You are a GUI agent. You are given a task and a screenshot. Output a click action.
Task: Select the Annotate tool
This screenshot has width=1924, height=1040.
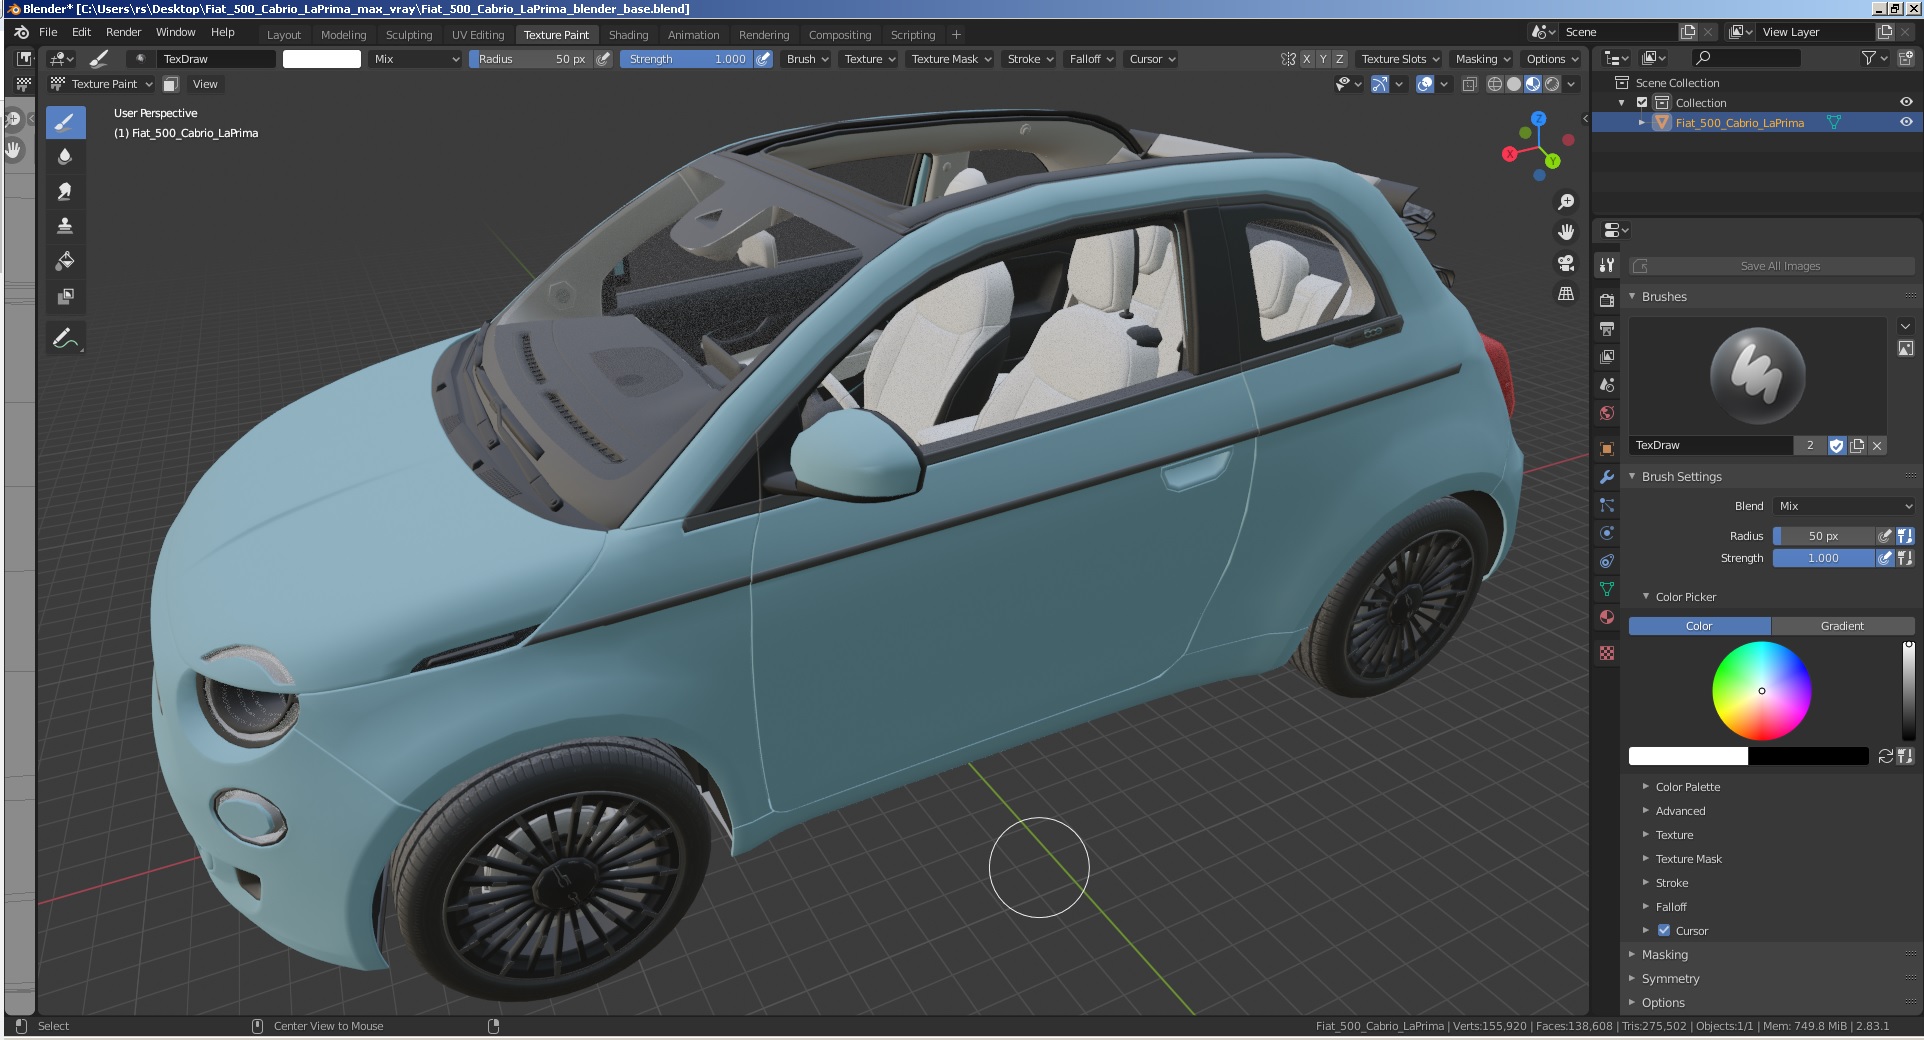65,339
